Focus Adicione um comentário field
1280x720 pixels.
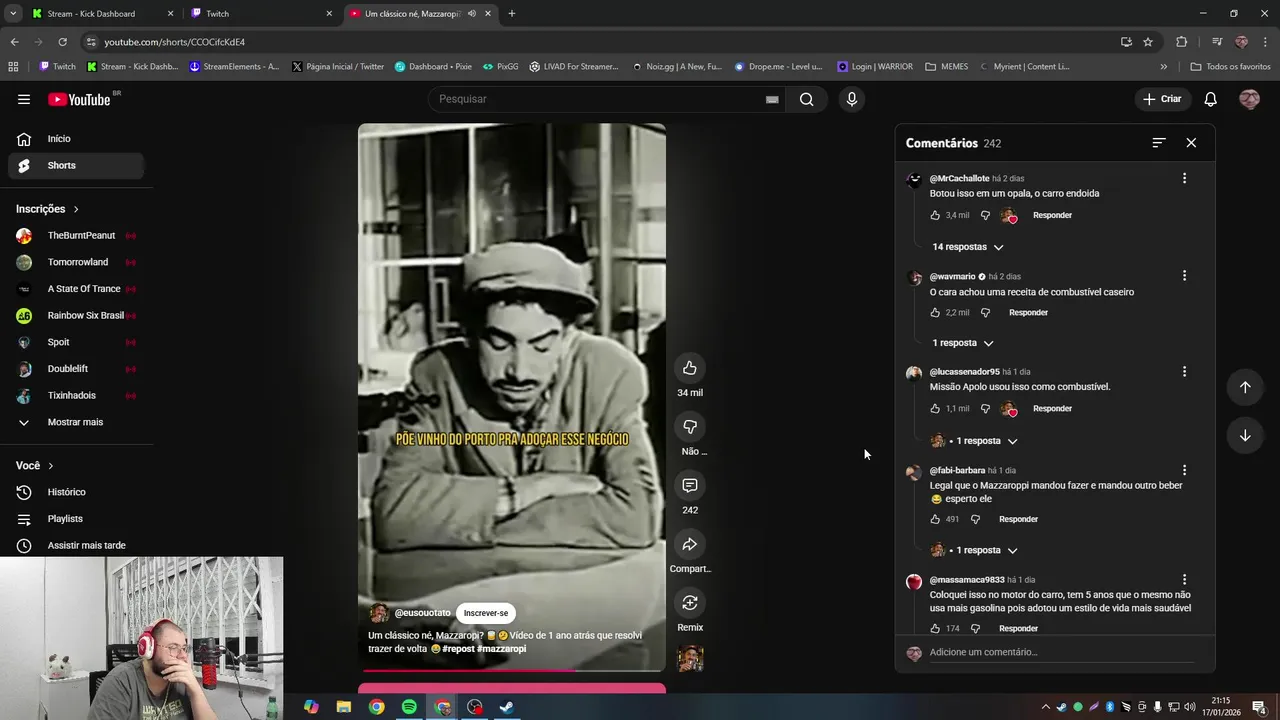point(1060,652)
